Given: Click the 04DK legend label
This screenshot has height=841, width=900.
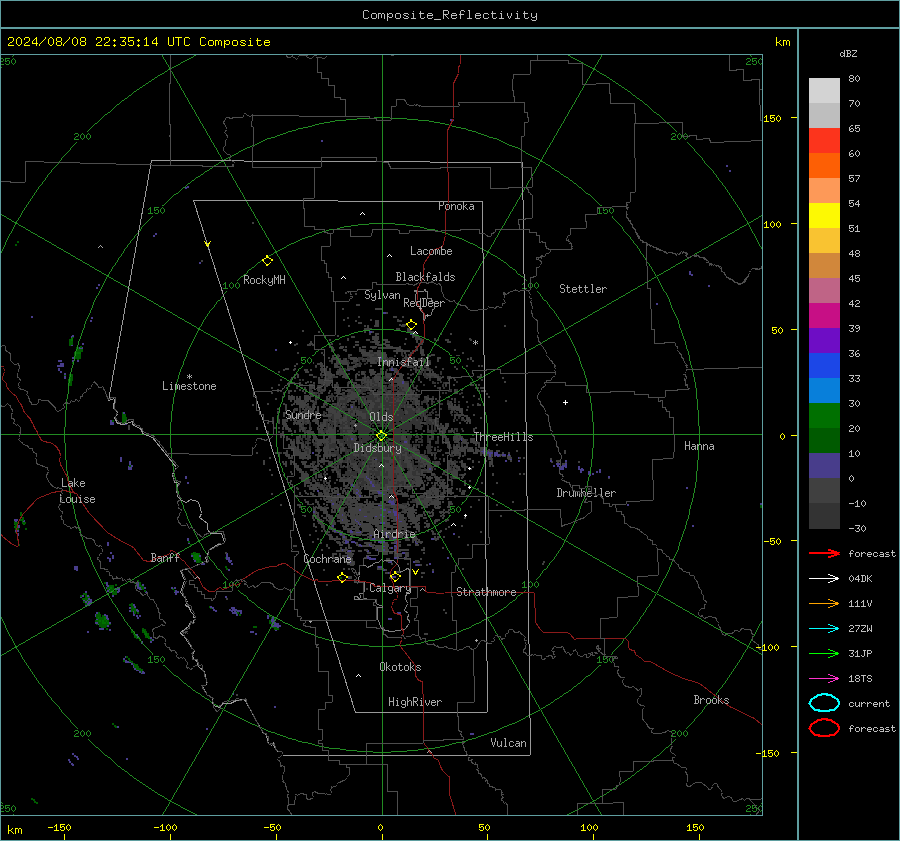Looking at the screenshot, I should point(860,579).
